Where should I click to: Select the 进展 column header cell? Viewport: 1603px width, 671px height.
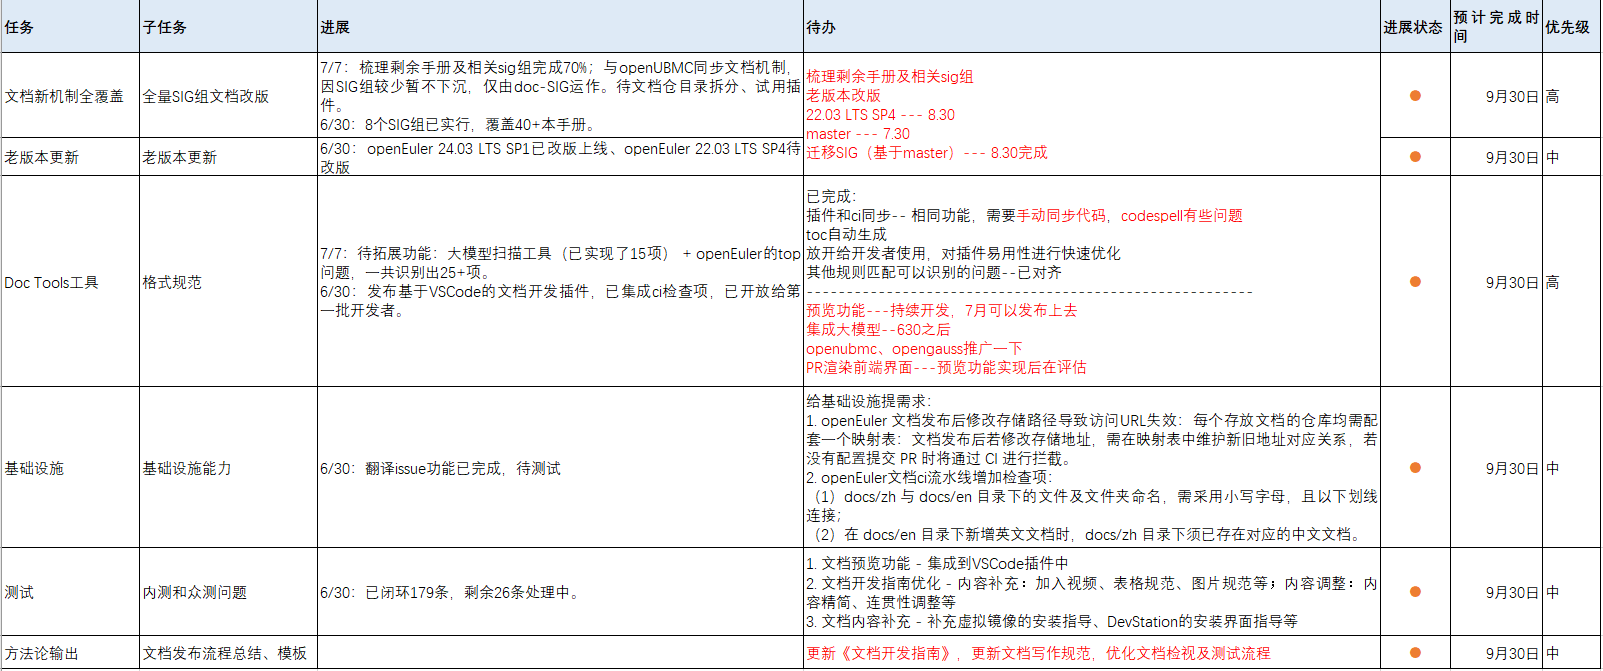pos(560,27)
